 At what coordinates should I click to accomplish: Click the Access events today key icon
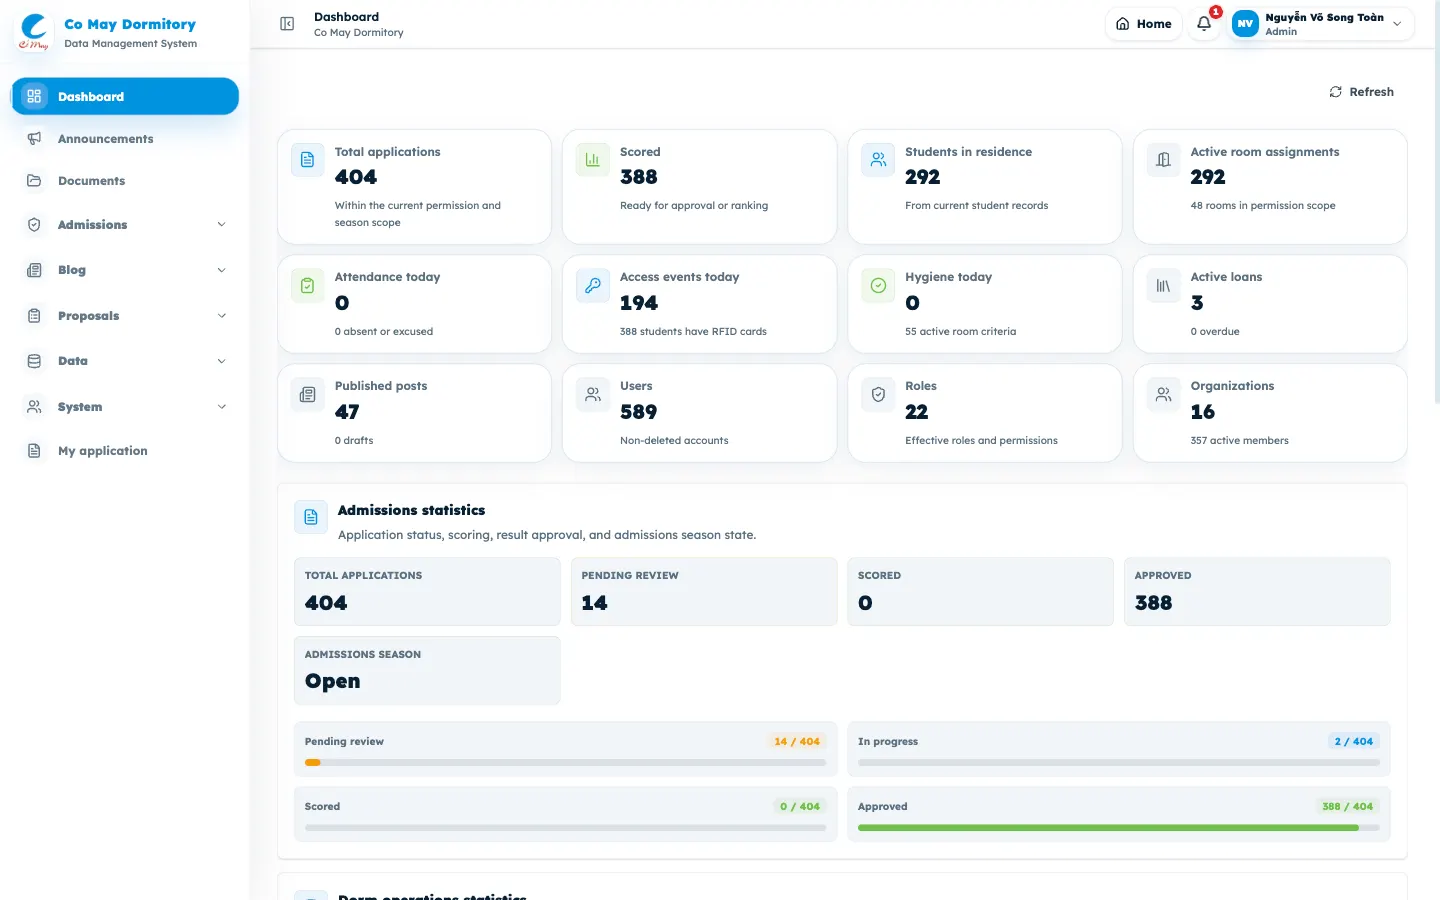(593, 286)
